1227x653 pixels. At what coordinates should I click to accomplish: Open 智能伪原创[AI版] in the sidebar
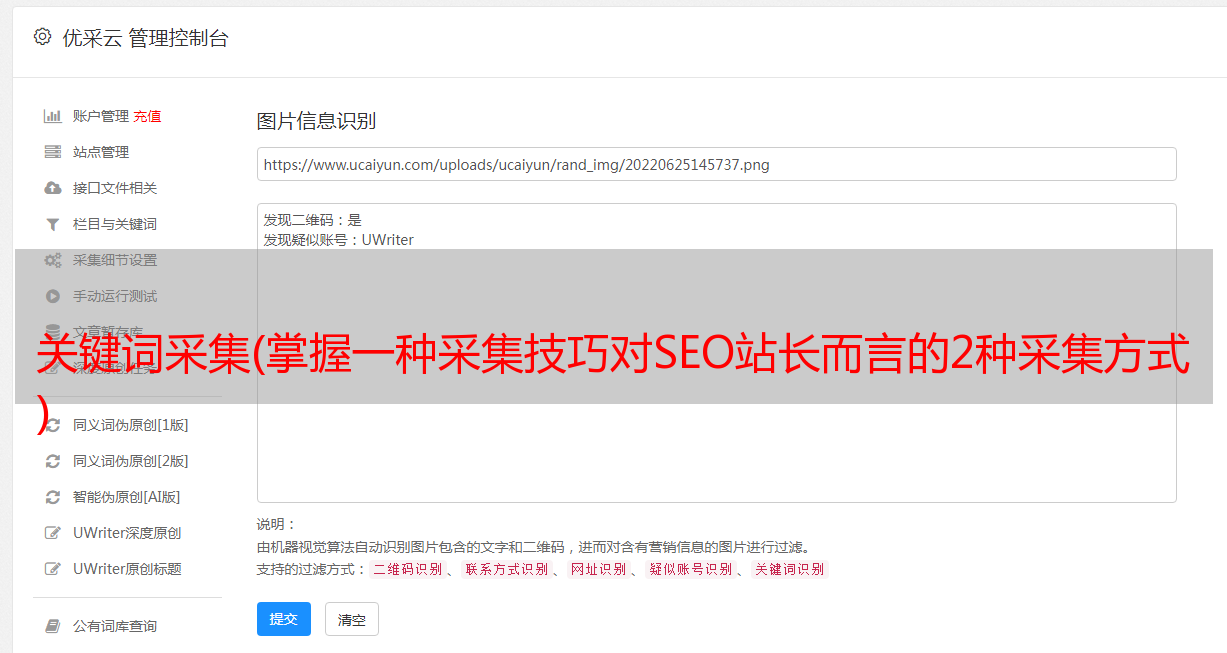click(126, 497)
